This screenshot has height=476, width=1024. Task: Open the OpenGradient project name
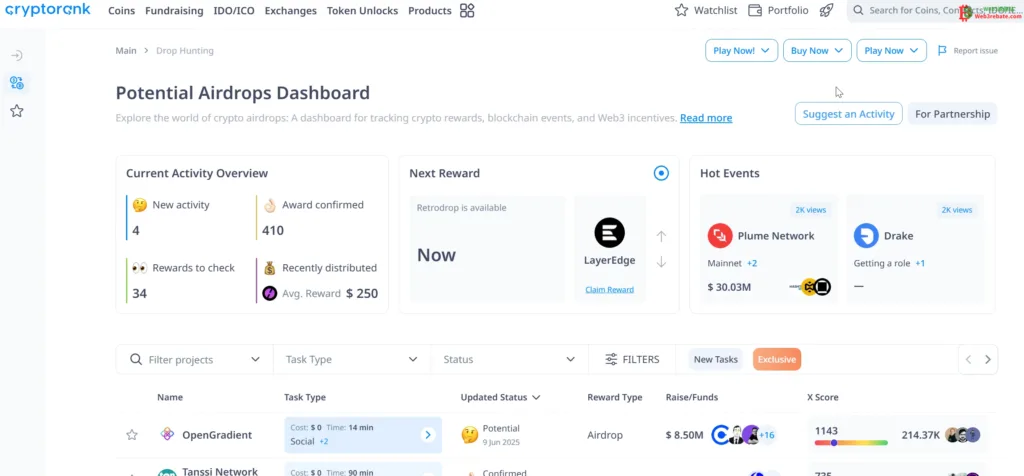(x=217, y=435)
